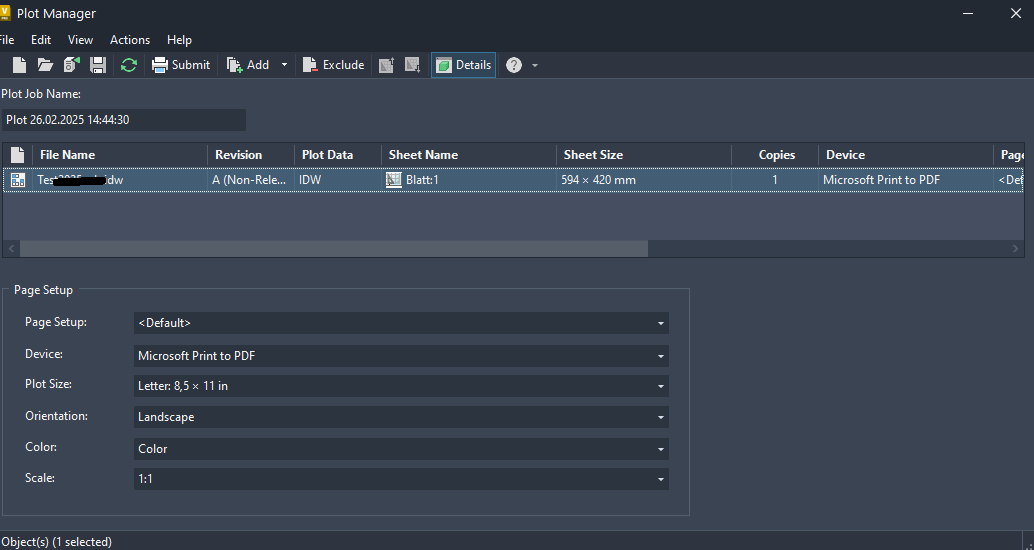Screen dimensions: 1034x550
Task: Click 'Object(s) (1 selected)' status text
Action: click(57, 541)
